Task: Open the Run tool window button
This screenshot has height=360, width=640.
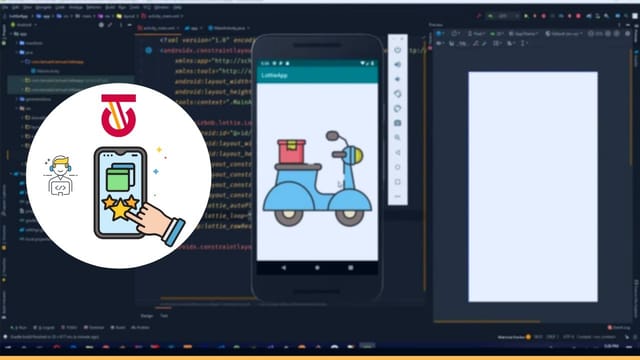Action: 19,328
